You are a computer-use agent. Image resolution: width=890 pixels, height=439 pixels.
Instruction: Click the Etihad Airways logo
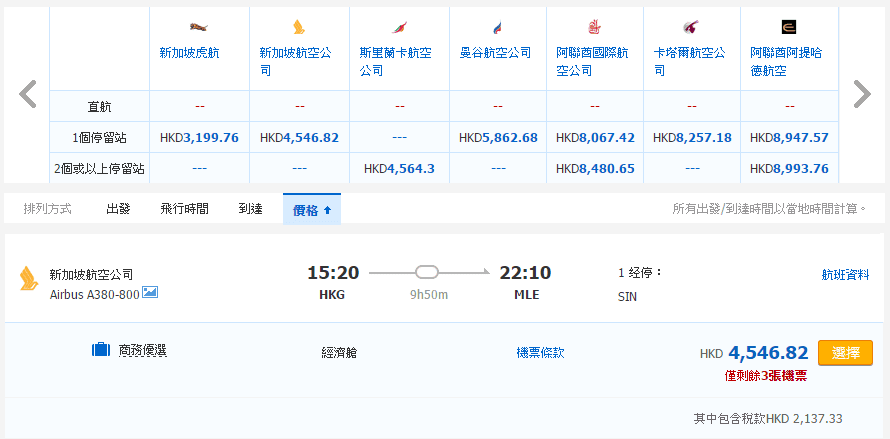pyautogui.click(x=788, y=27)
